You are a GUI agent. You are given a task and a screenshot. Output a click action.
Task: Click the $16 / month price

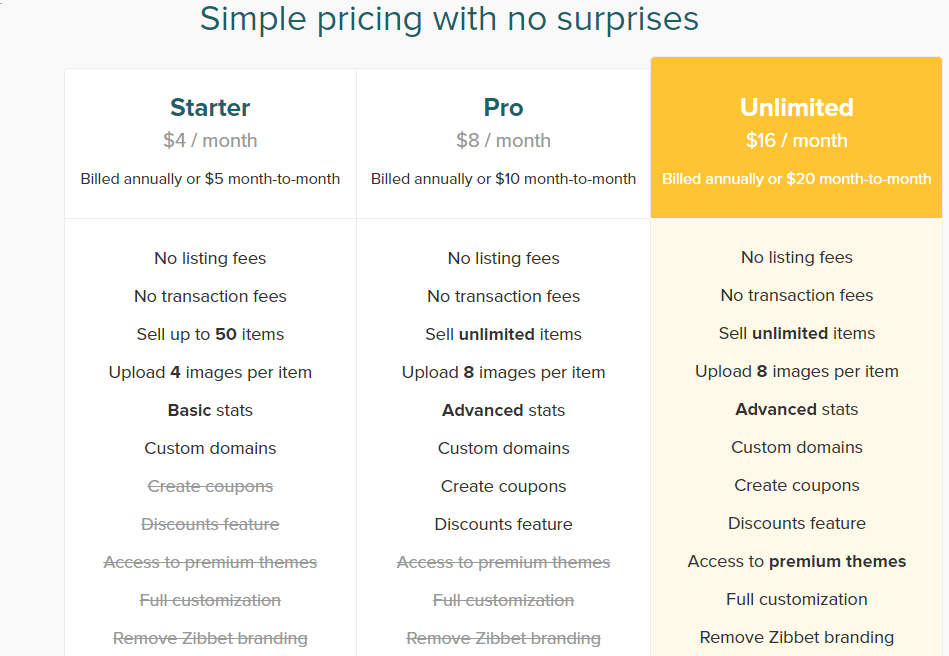pyautogui.click(x=796, y=140)
